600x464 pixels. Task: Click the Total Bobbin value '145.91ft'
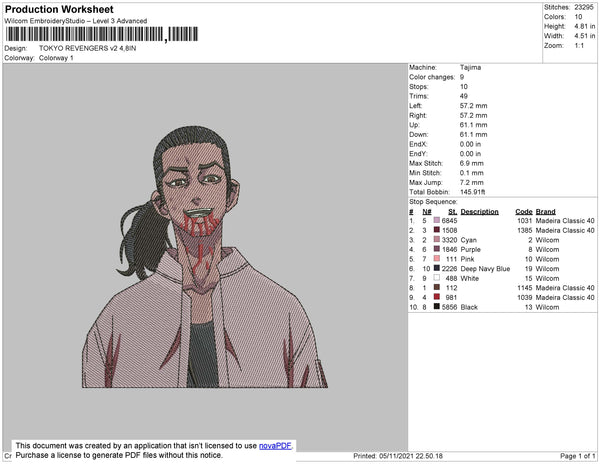473,192
